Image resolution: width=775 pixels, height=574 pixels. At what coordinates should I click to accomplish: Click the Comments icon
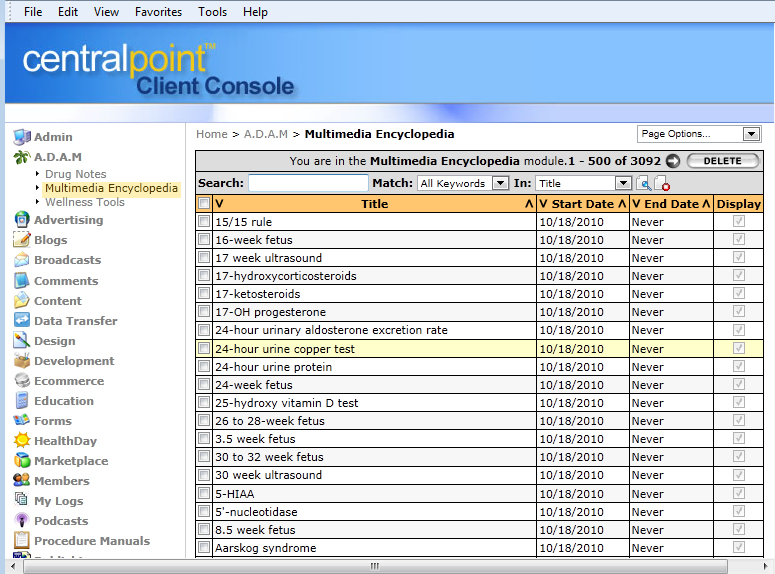(x=22, y=280)
